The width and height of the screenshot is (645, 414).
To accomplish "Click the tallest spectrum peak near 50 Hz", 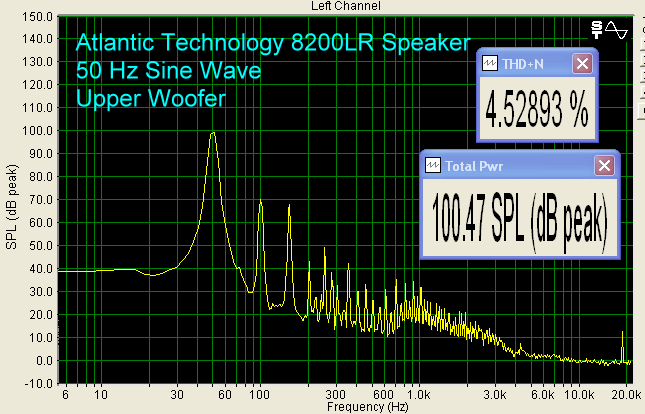I will pos(213,133).
